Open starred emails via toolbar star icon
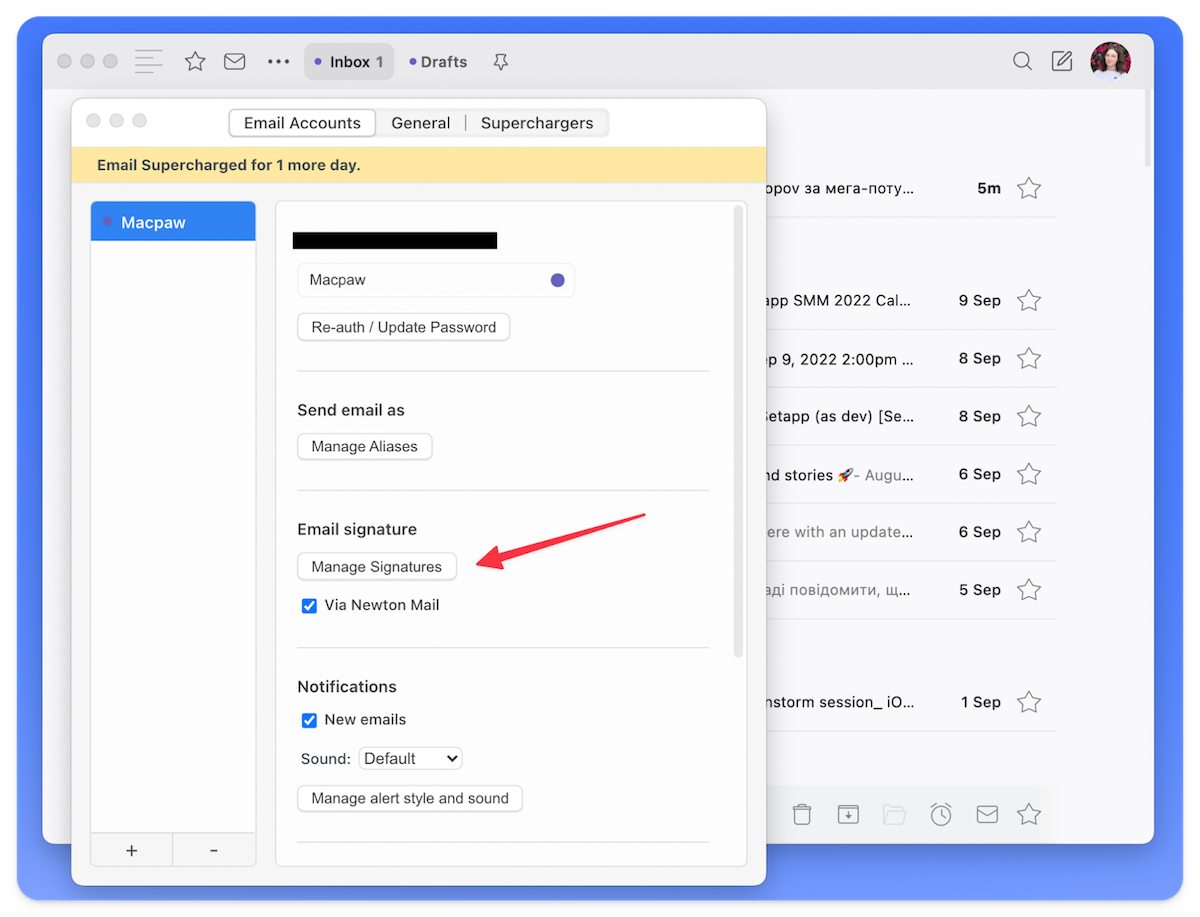 (x=195, y=61)
